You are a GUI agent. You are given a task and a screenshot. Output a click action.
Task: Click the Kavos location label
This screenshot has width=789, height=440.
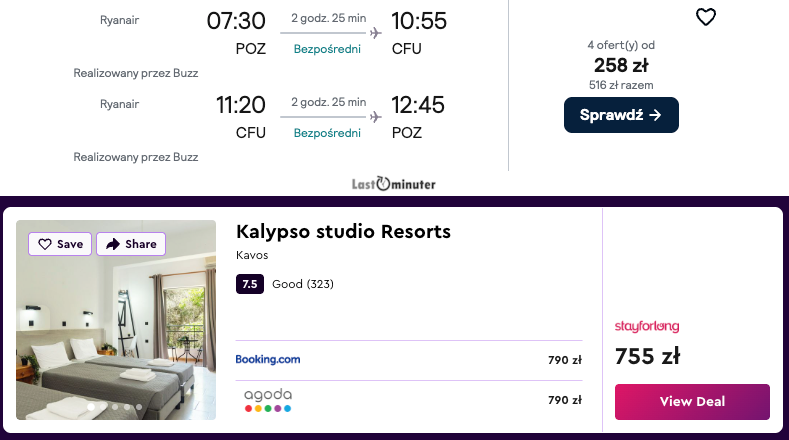point(253,255)
